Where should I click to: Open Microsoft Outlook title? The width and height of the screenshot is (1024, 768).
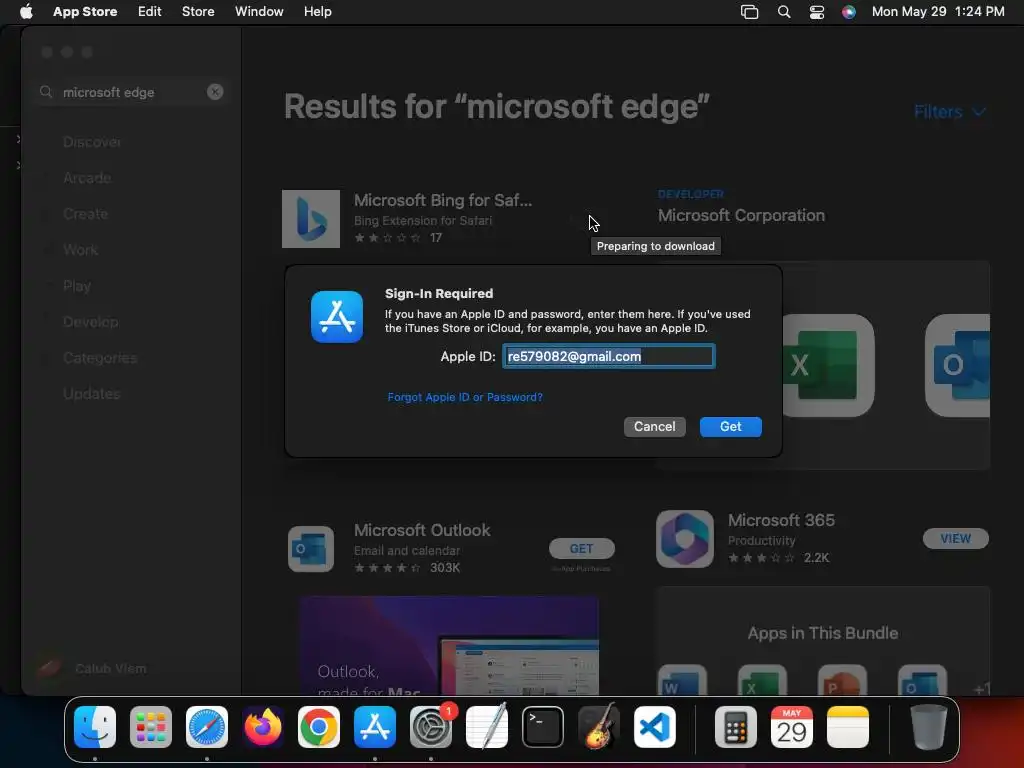point(422,530)
